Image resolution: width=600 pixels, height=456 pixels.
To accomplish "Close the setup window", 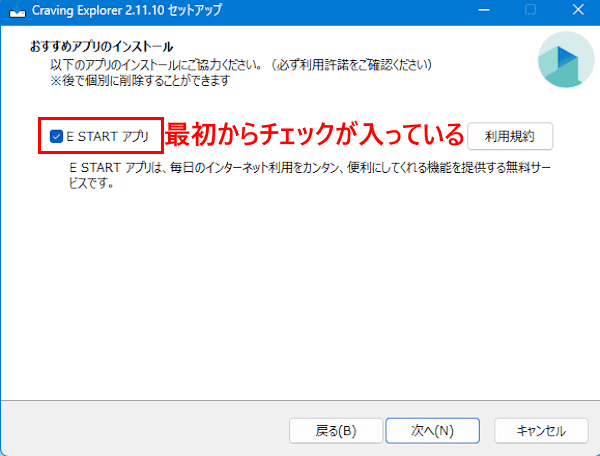I will (578, 10).
